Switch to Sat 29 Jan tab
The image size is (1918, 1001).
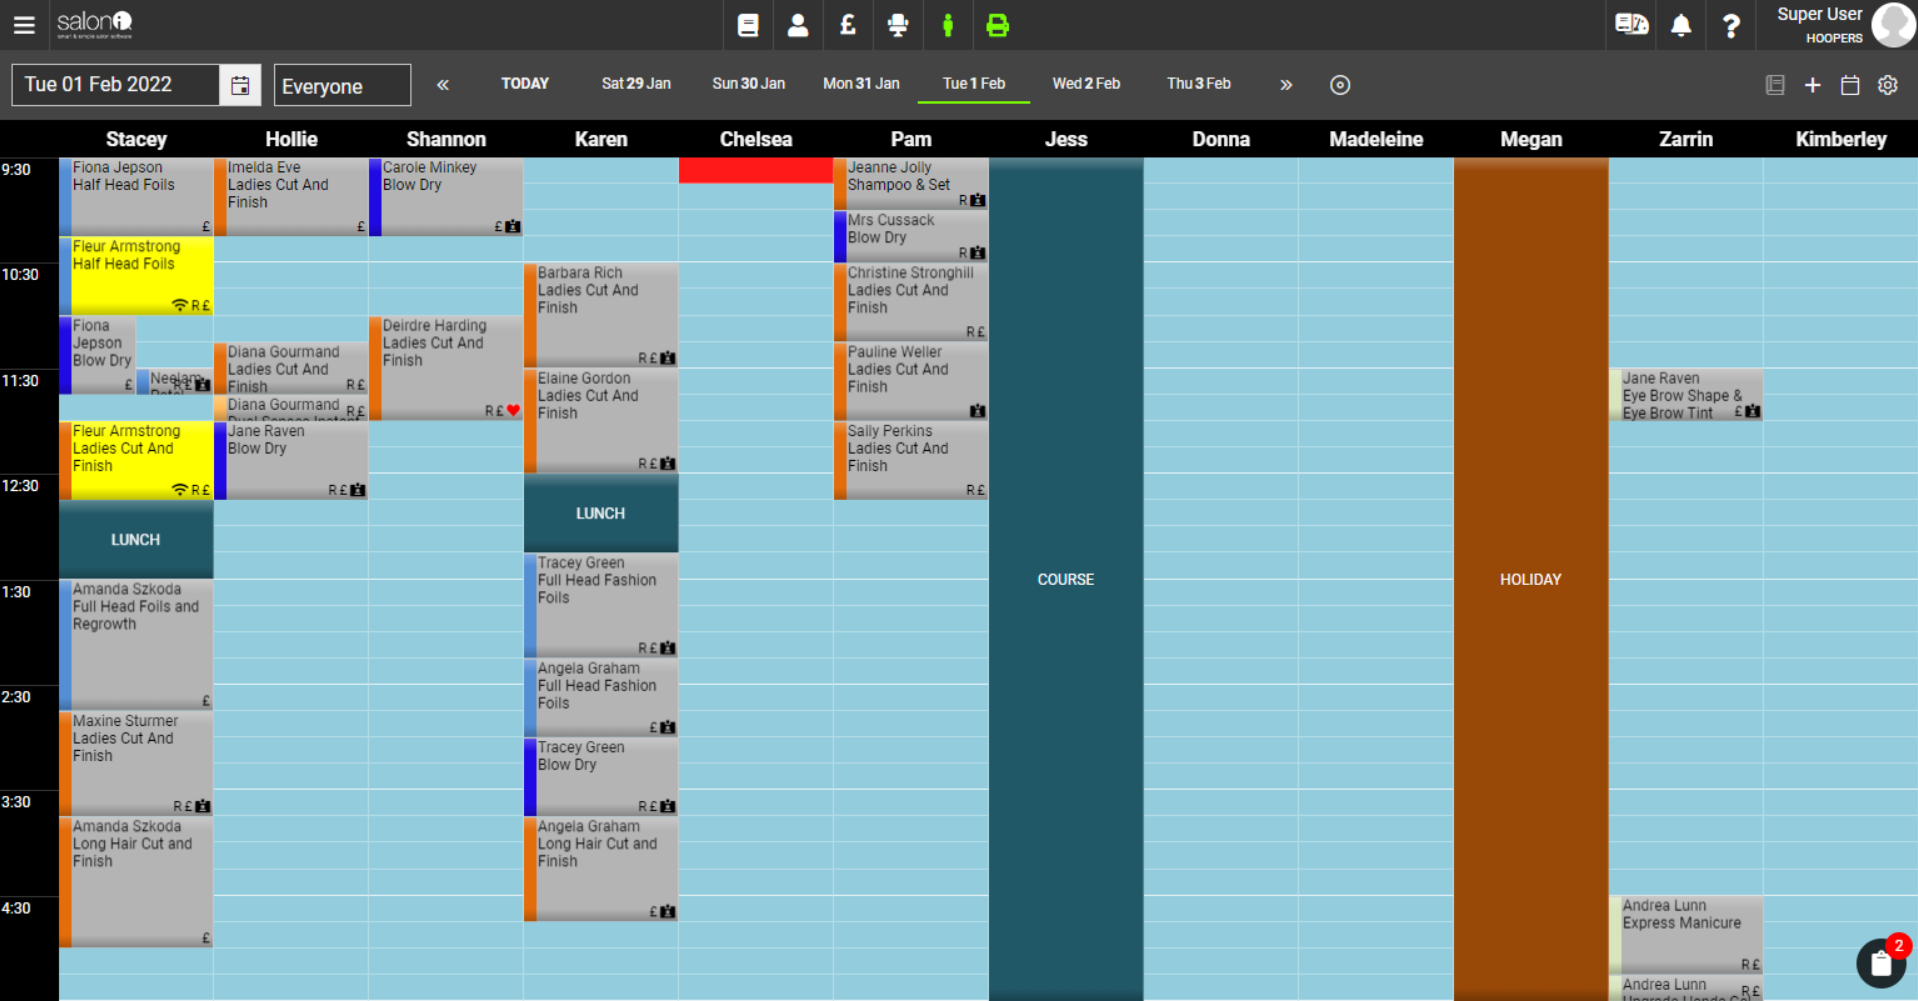pyautogui.click(x=636, y=84)
